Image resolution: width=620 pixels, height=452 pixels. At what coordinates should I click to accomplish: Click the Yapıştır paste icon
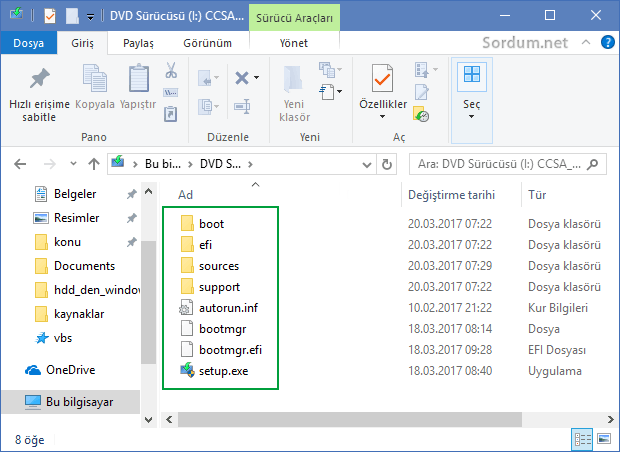pyautogui.click(x=139, y=78)
